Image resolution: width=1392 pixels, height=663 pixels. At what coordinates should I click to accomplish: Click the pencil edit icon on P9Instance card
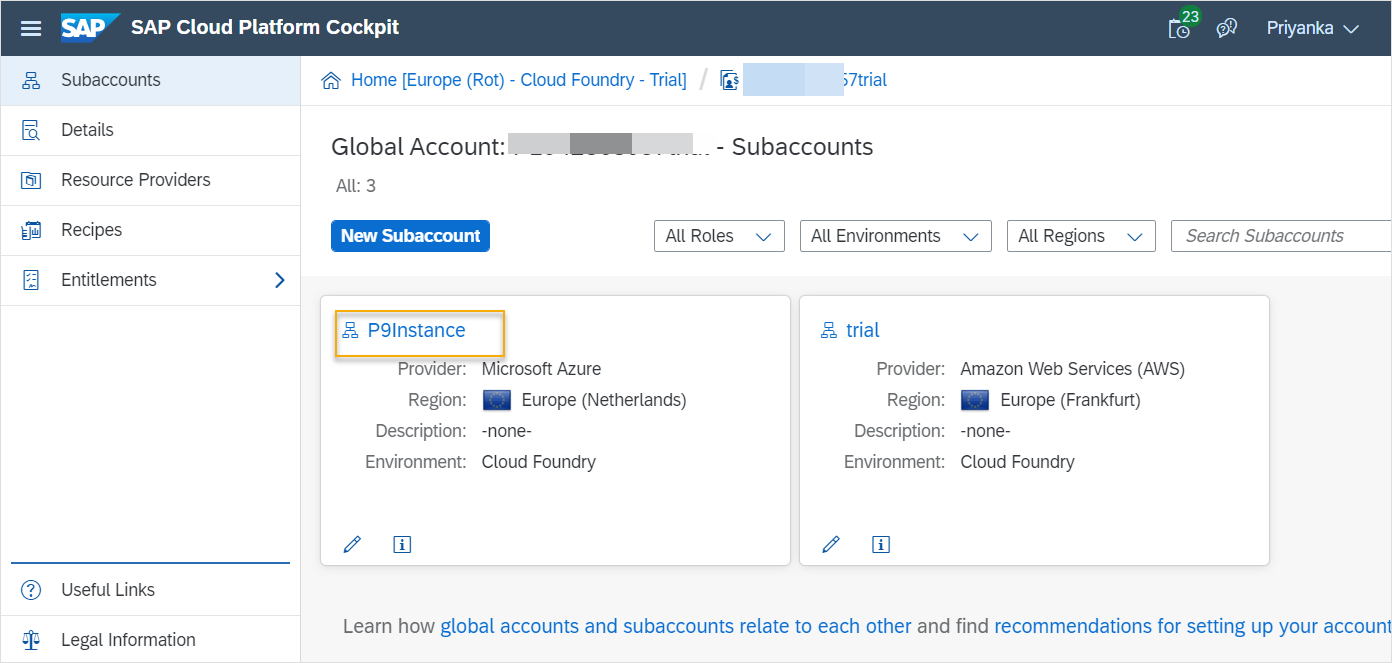[x=352, y=544]
